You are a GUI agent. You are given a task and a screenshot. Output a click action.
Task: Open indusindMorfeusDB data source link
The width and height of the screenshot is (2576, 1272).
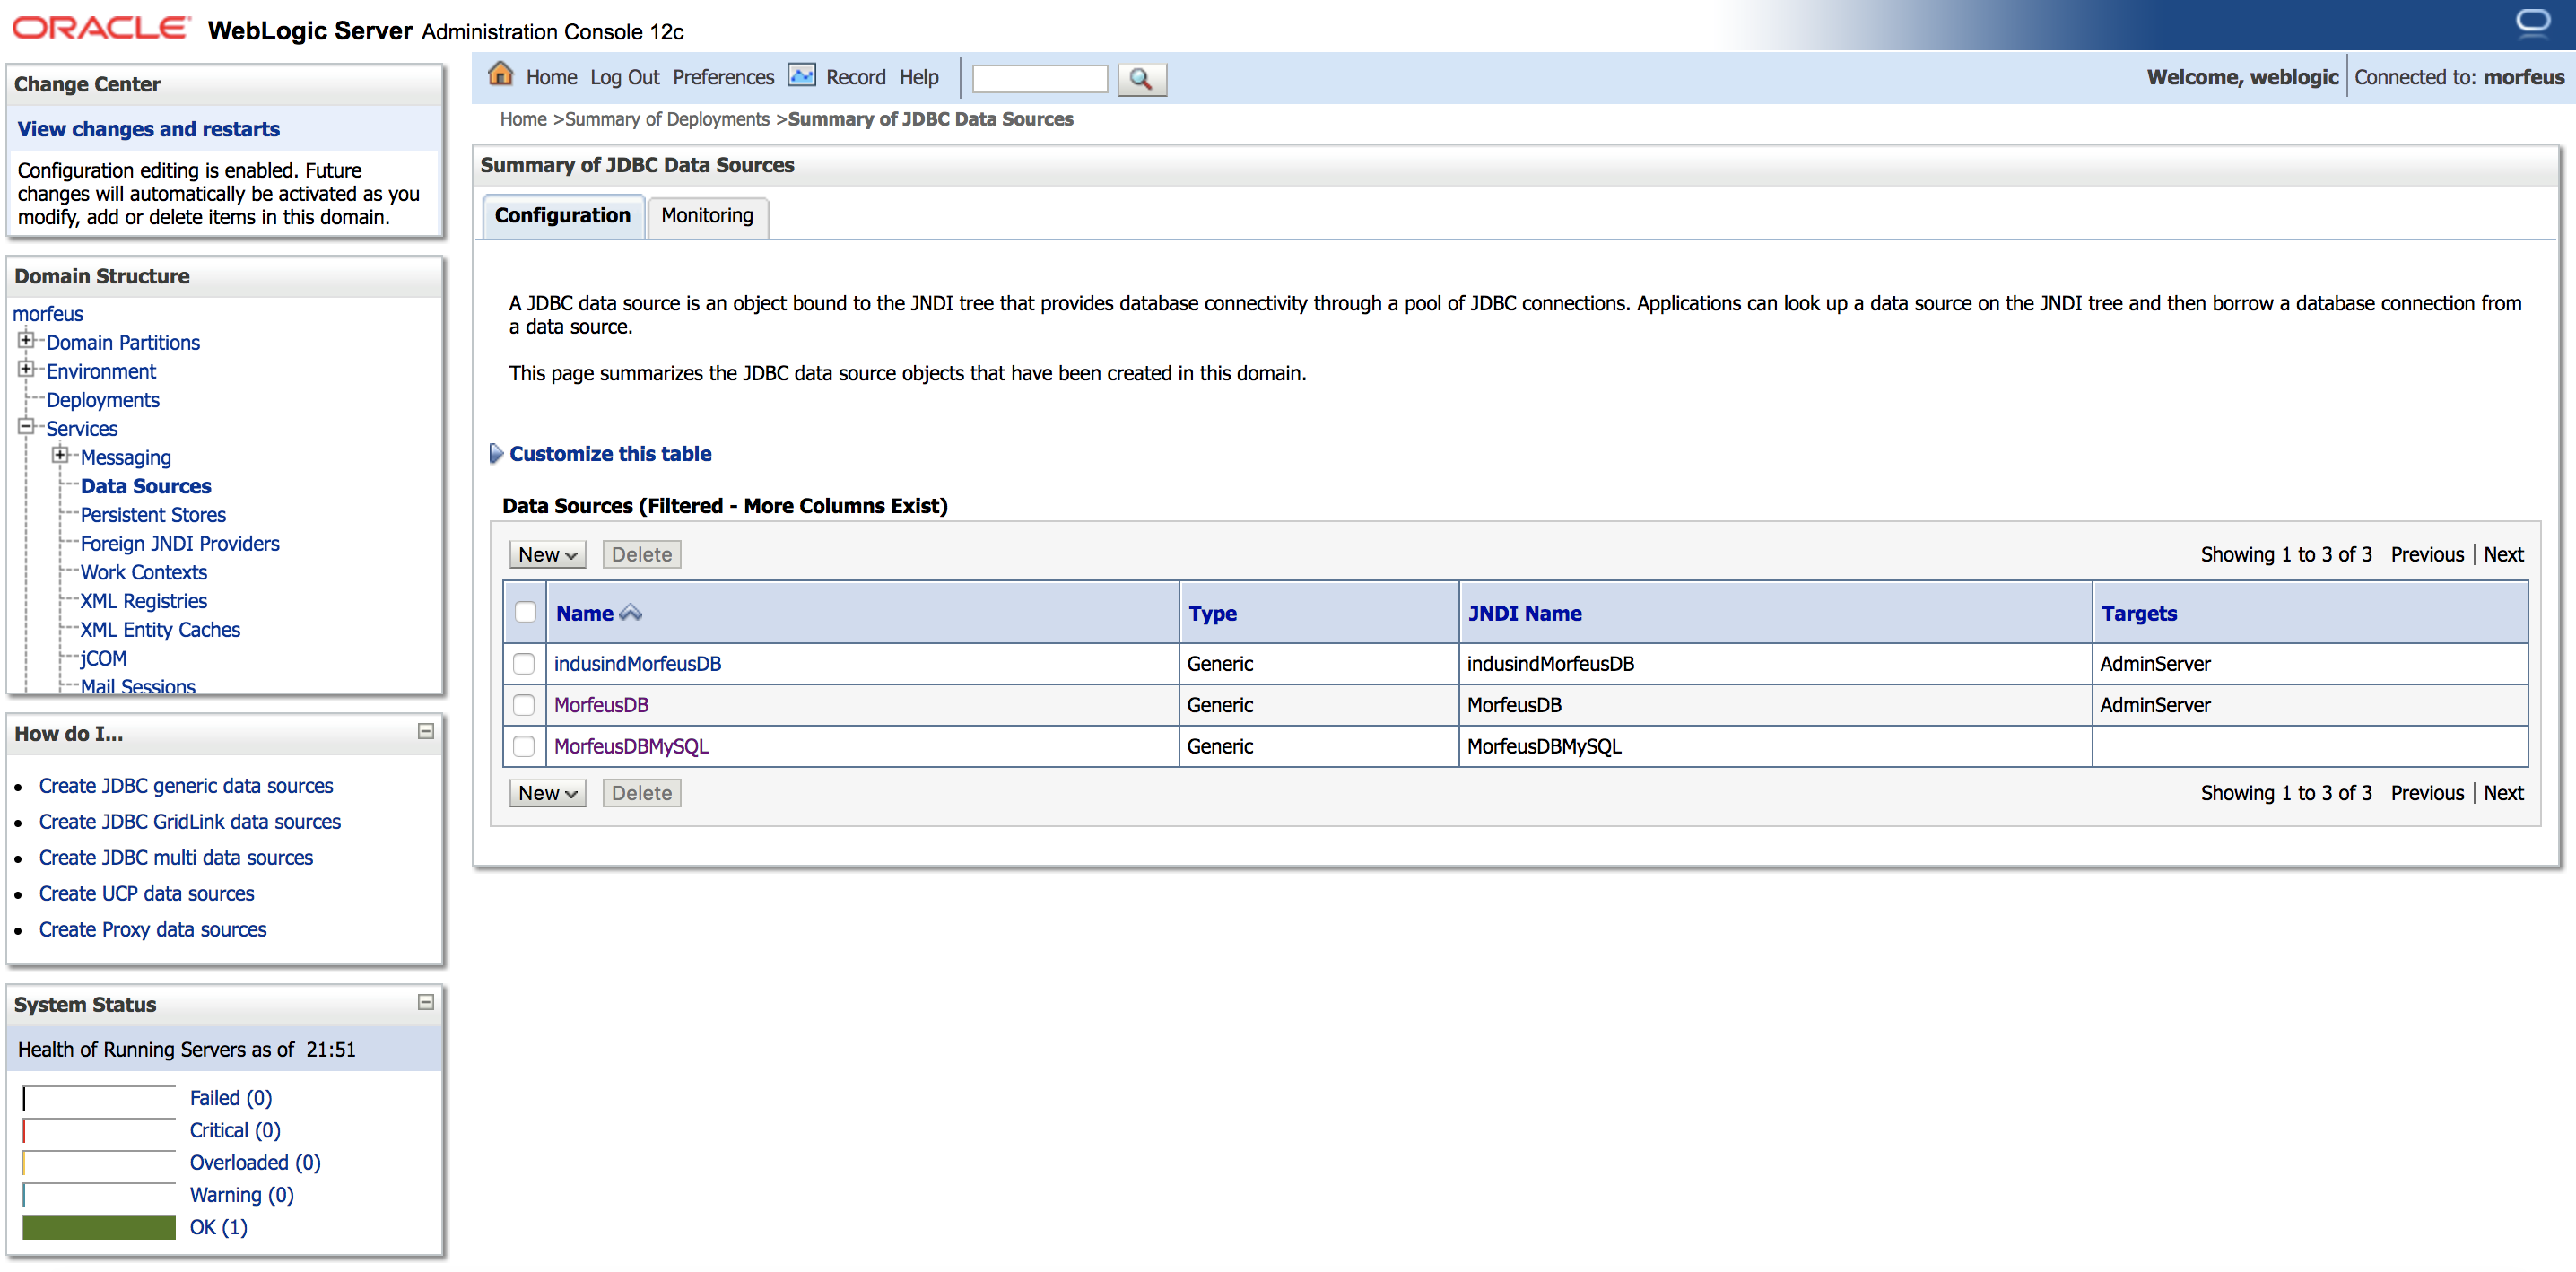coord(637,664)
